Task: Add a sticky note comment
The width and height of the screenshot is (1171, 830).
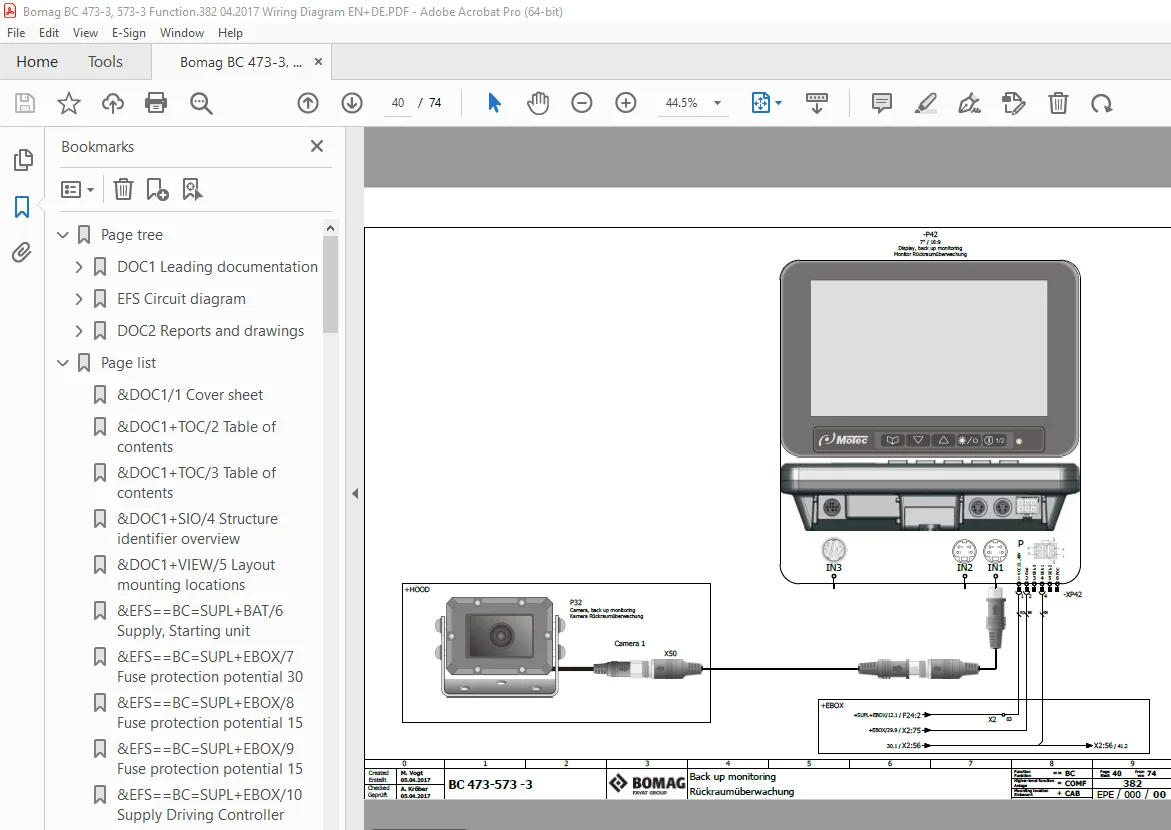Action: coord(881,103)
